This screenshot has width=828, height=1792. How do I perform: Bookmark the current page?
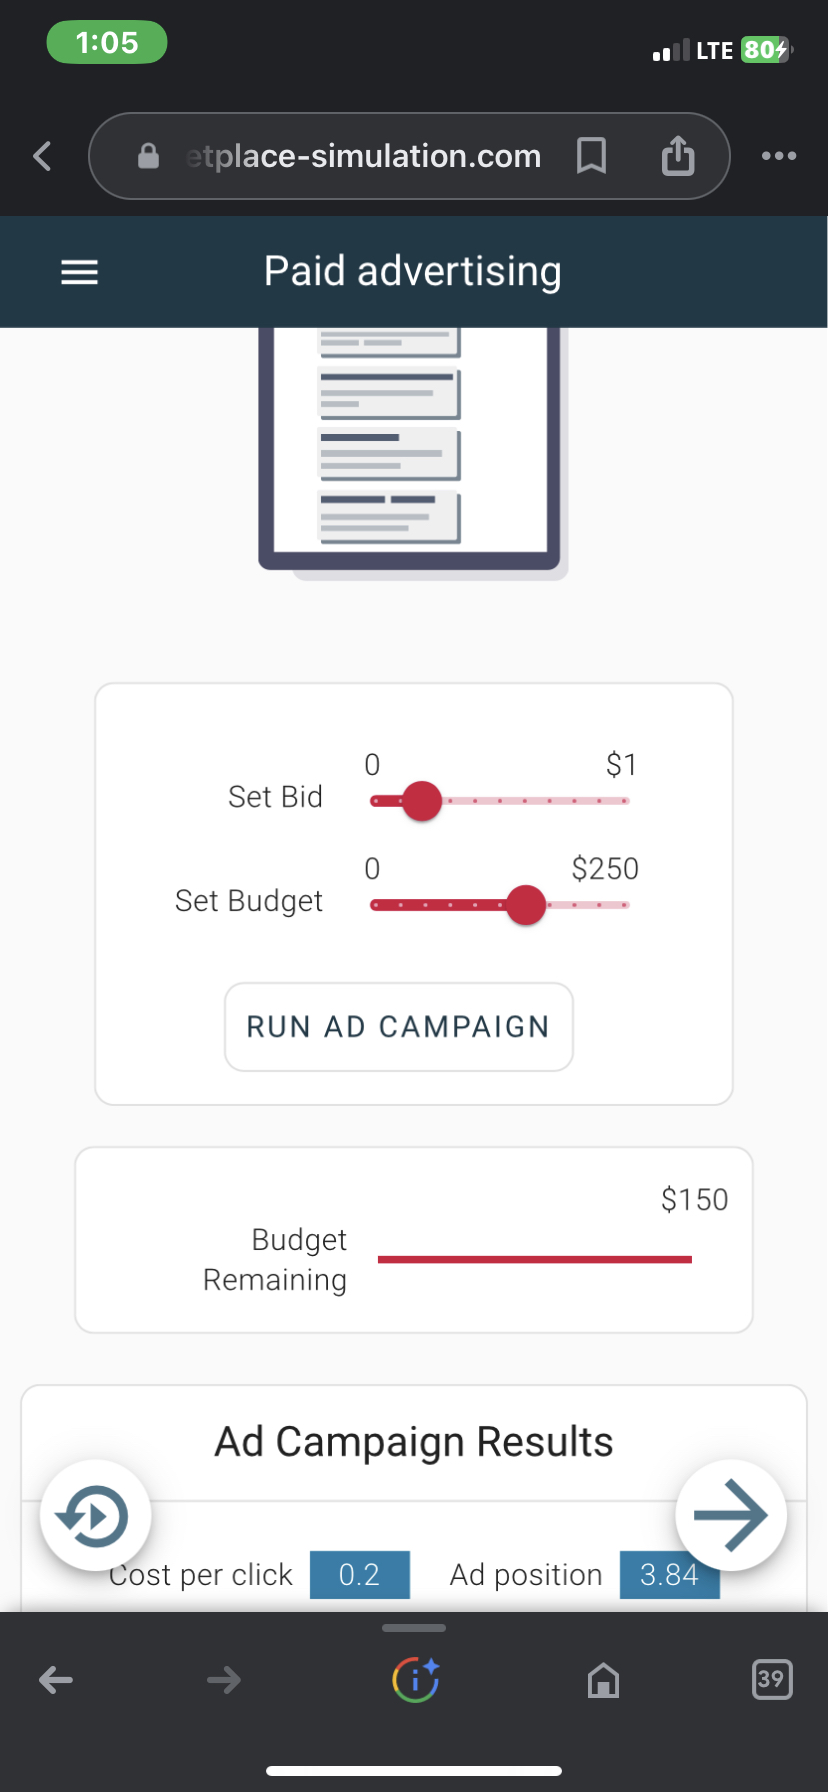591,156
